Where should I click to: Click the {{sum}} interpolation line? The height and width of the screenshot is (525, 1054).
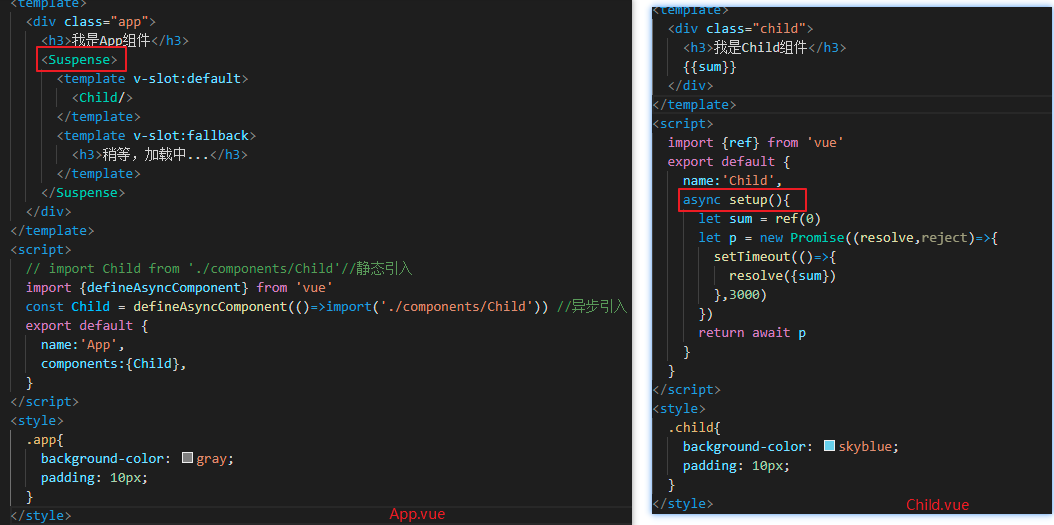[710, 67]
